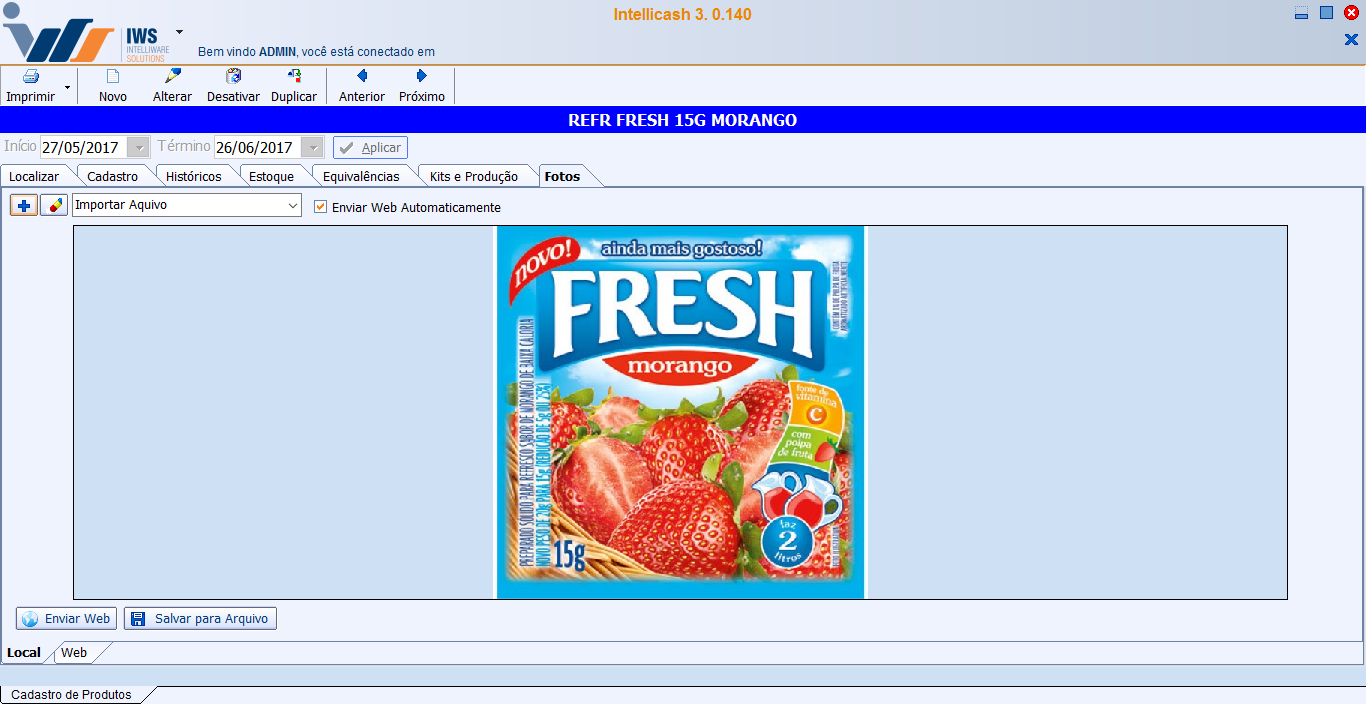This screenshot has height=704, width=1366.
Task: Open the Imprimir dropdown arrow
Action: [x=67, y=87]
